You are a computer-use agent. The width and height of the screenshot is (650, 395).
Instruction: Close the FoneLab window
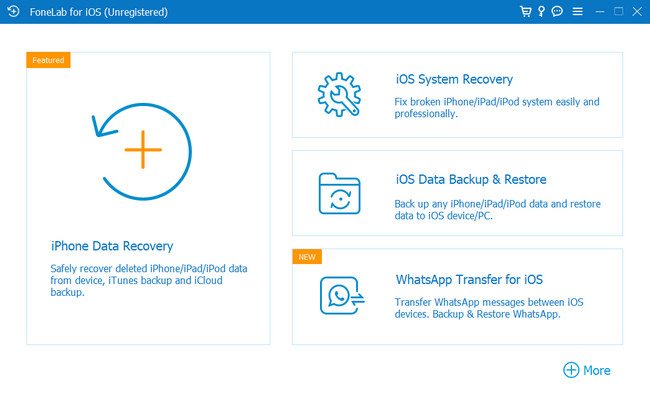pyautogui.click(x=637, y=12)
